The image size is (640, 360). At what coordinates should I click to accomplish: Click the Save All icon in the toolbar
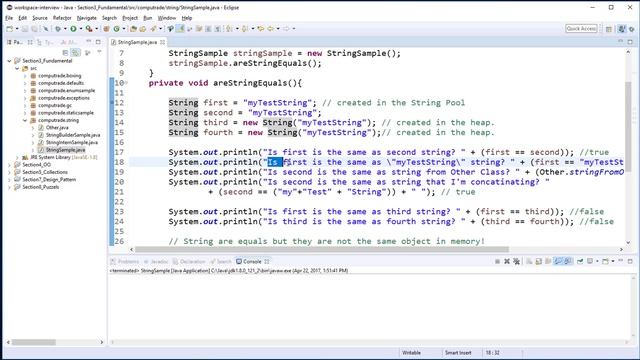click(x=34, y=29)
